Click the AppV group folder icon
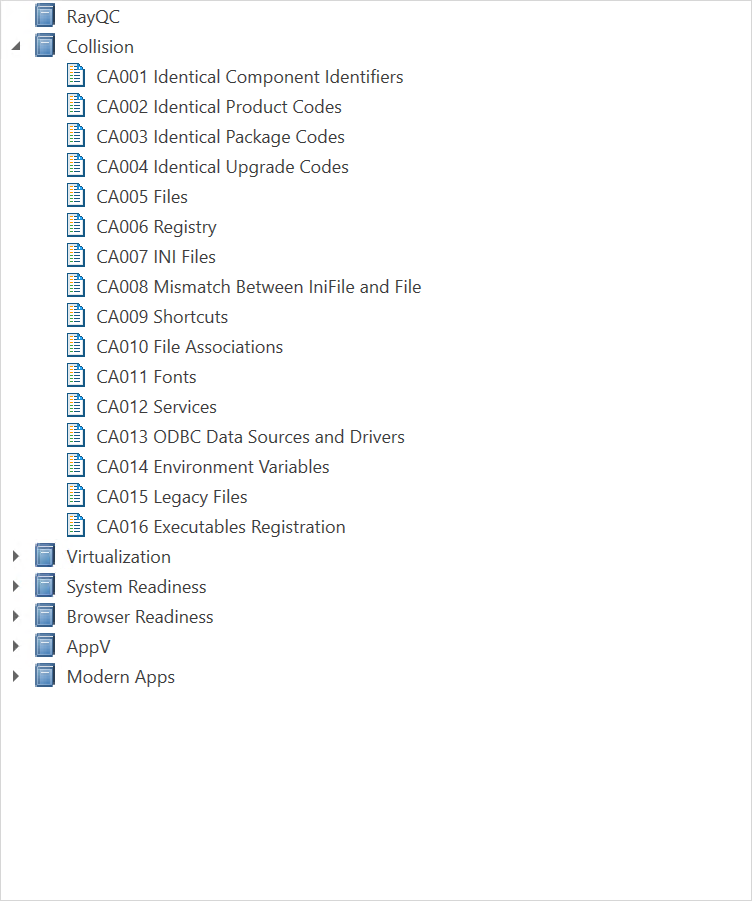Viewport: 752px width, 901px height. (44, 645)
